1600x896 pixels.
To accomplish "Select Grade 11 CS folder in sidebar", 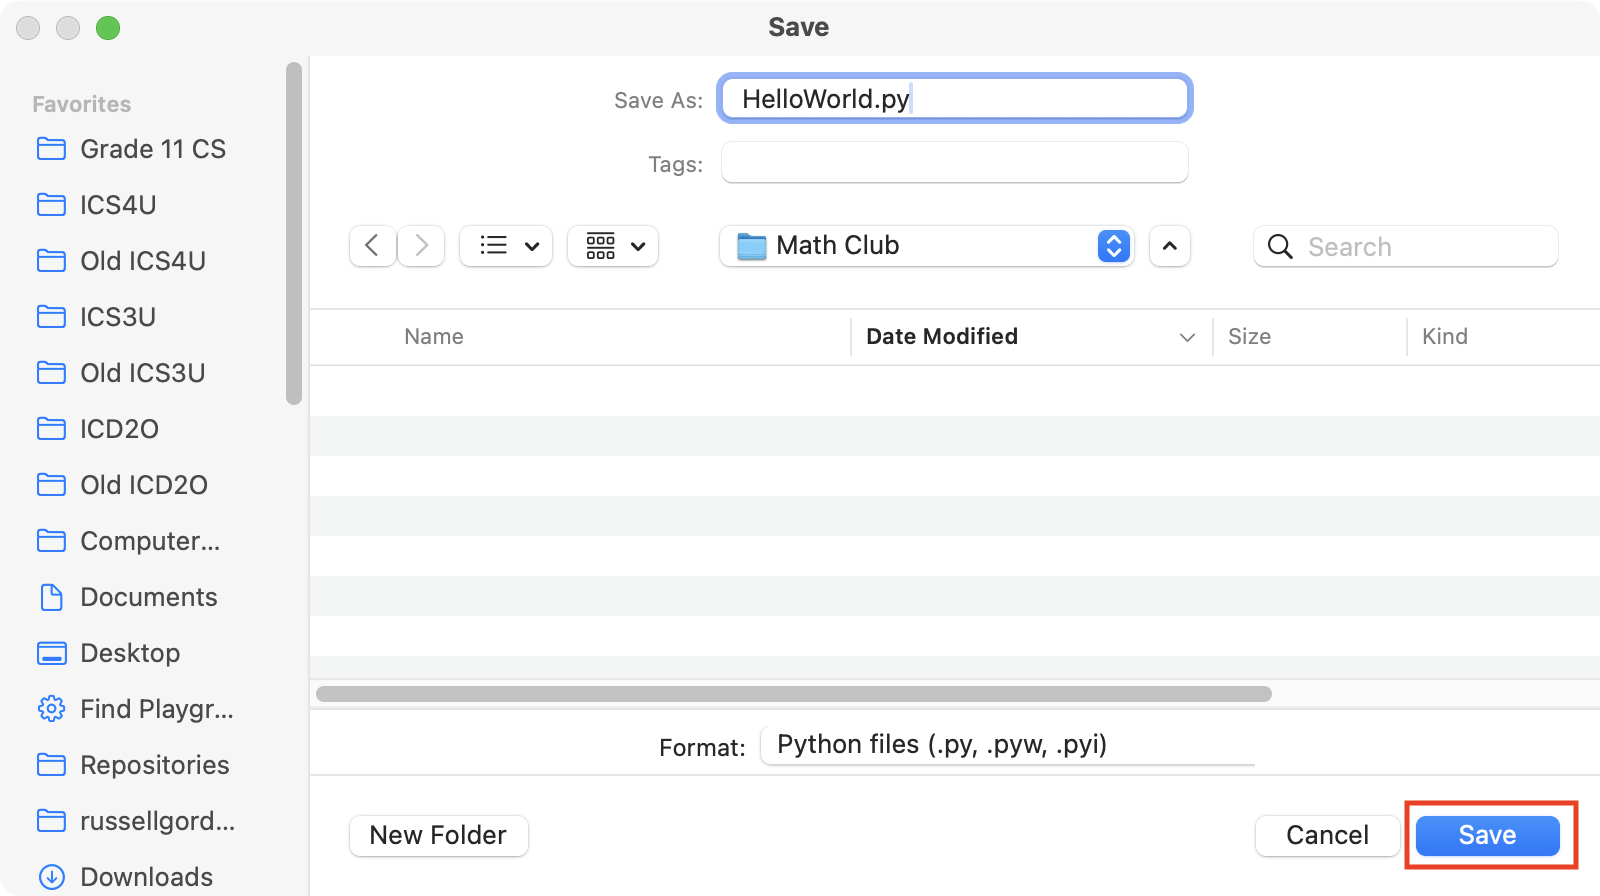I will coord(152,149).
